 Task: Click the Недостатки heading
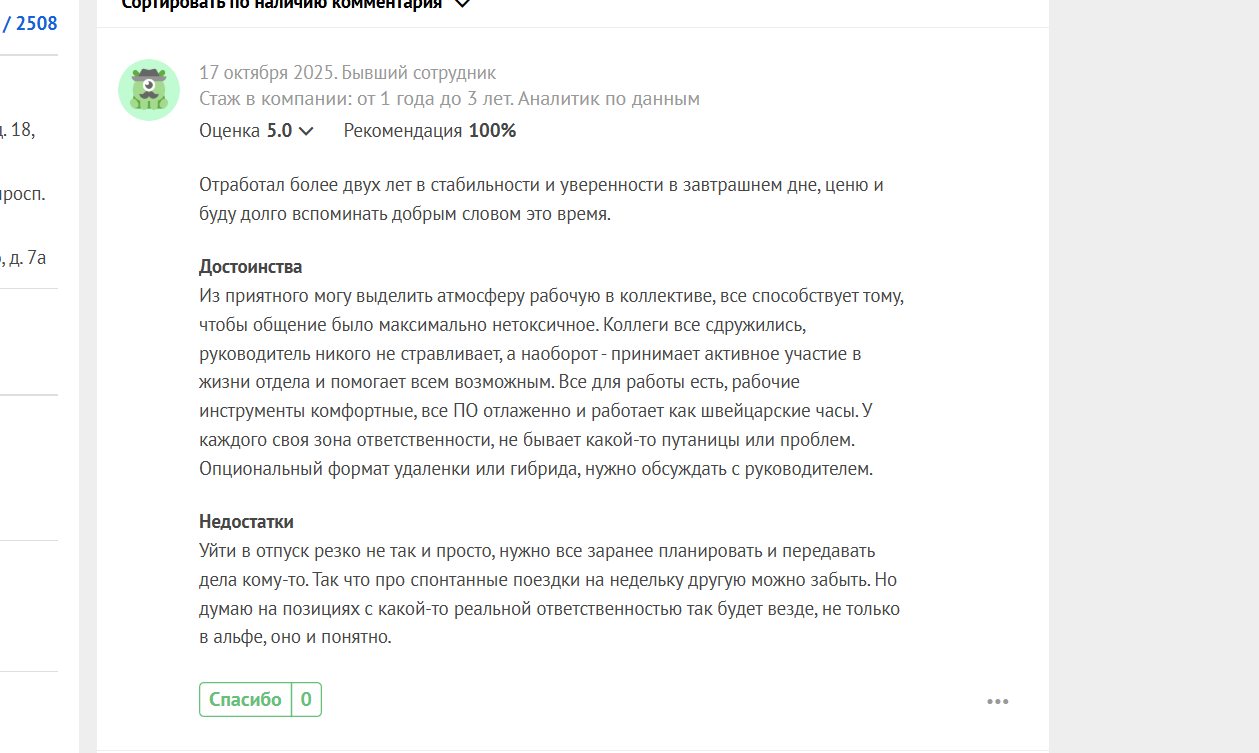point(246,522)
